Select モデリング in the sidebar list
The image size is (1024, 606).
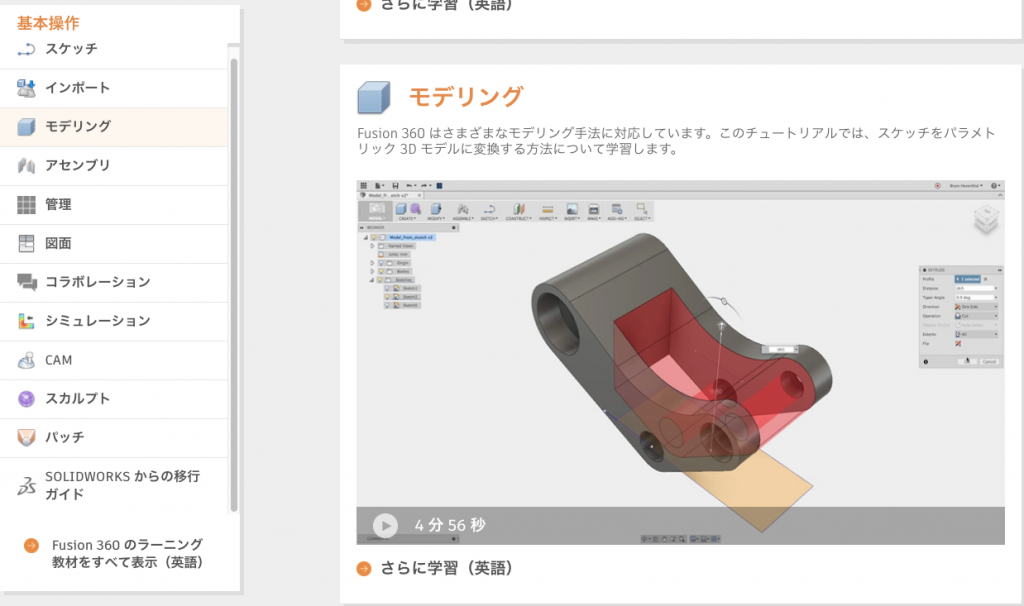coord(114,127)
